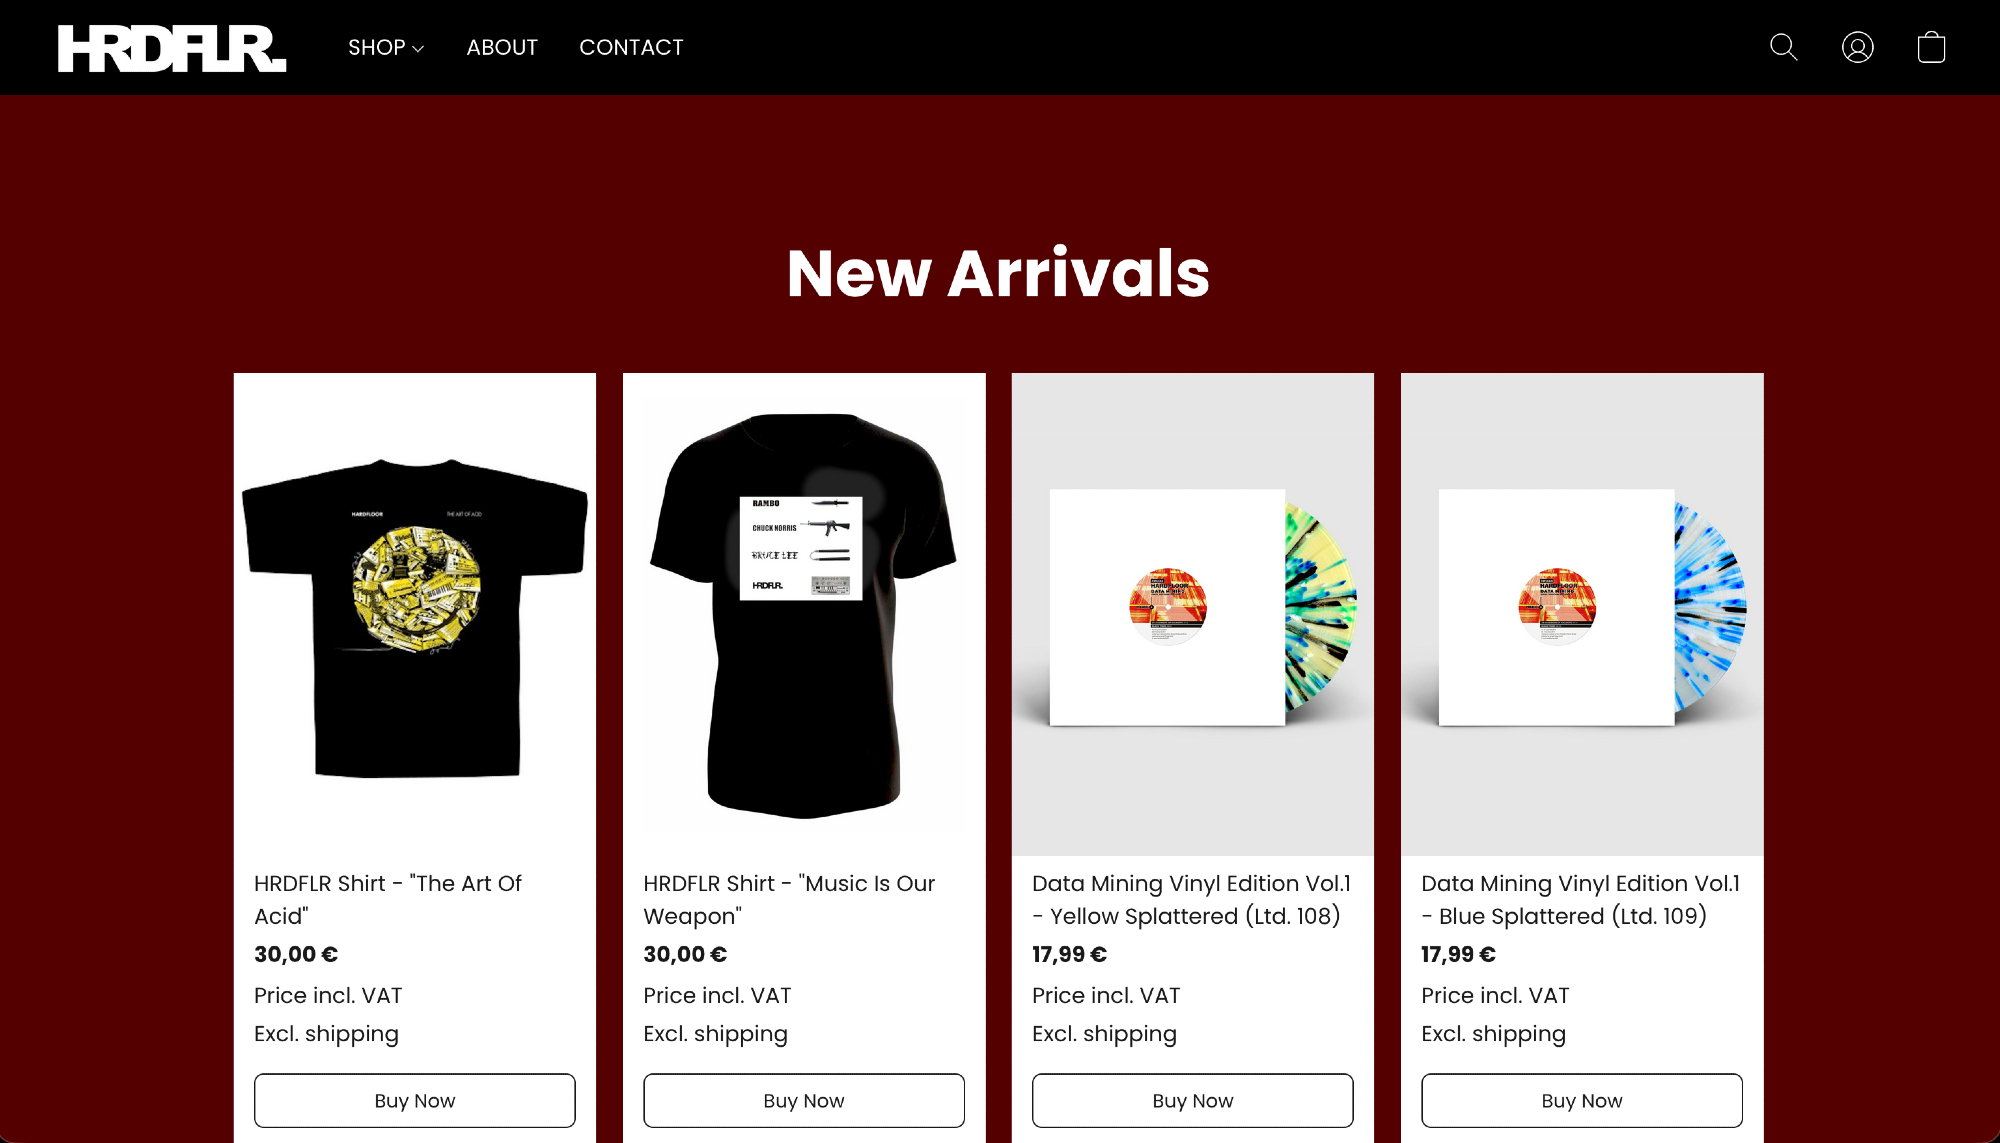
Task: Buy Now the Yellow Splattered vinyl
Action: pos(1193,1100)
